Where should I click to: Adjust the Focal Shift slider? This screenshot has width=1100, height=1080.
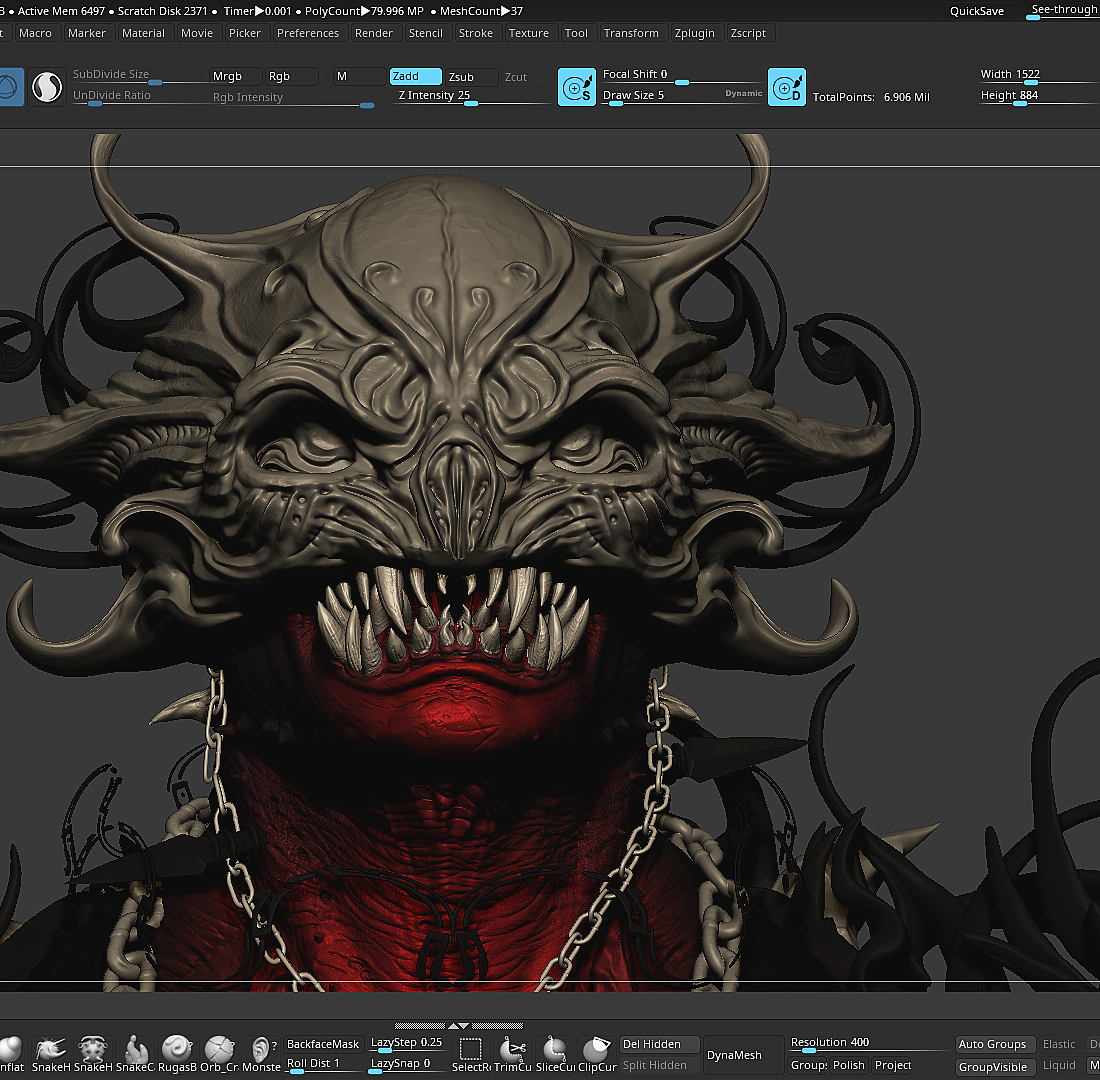pyautogui.click(x=682, y=76)
